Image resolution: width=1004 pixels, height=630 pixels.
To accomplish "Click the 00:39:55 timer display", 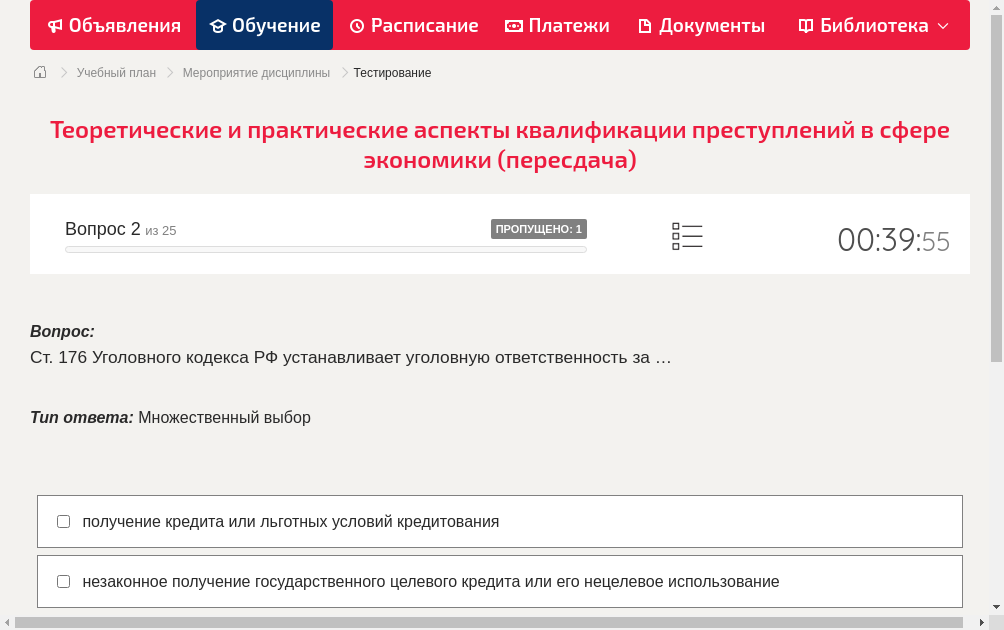I will pos(893,240).
